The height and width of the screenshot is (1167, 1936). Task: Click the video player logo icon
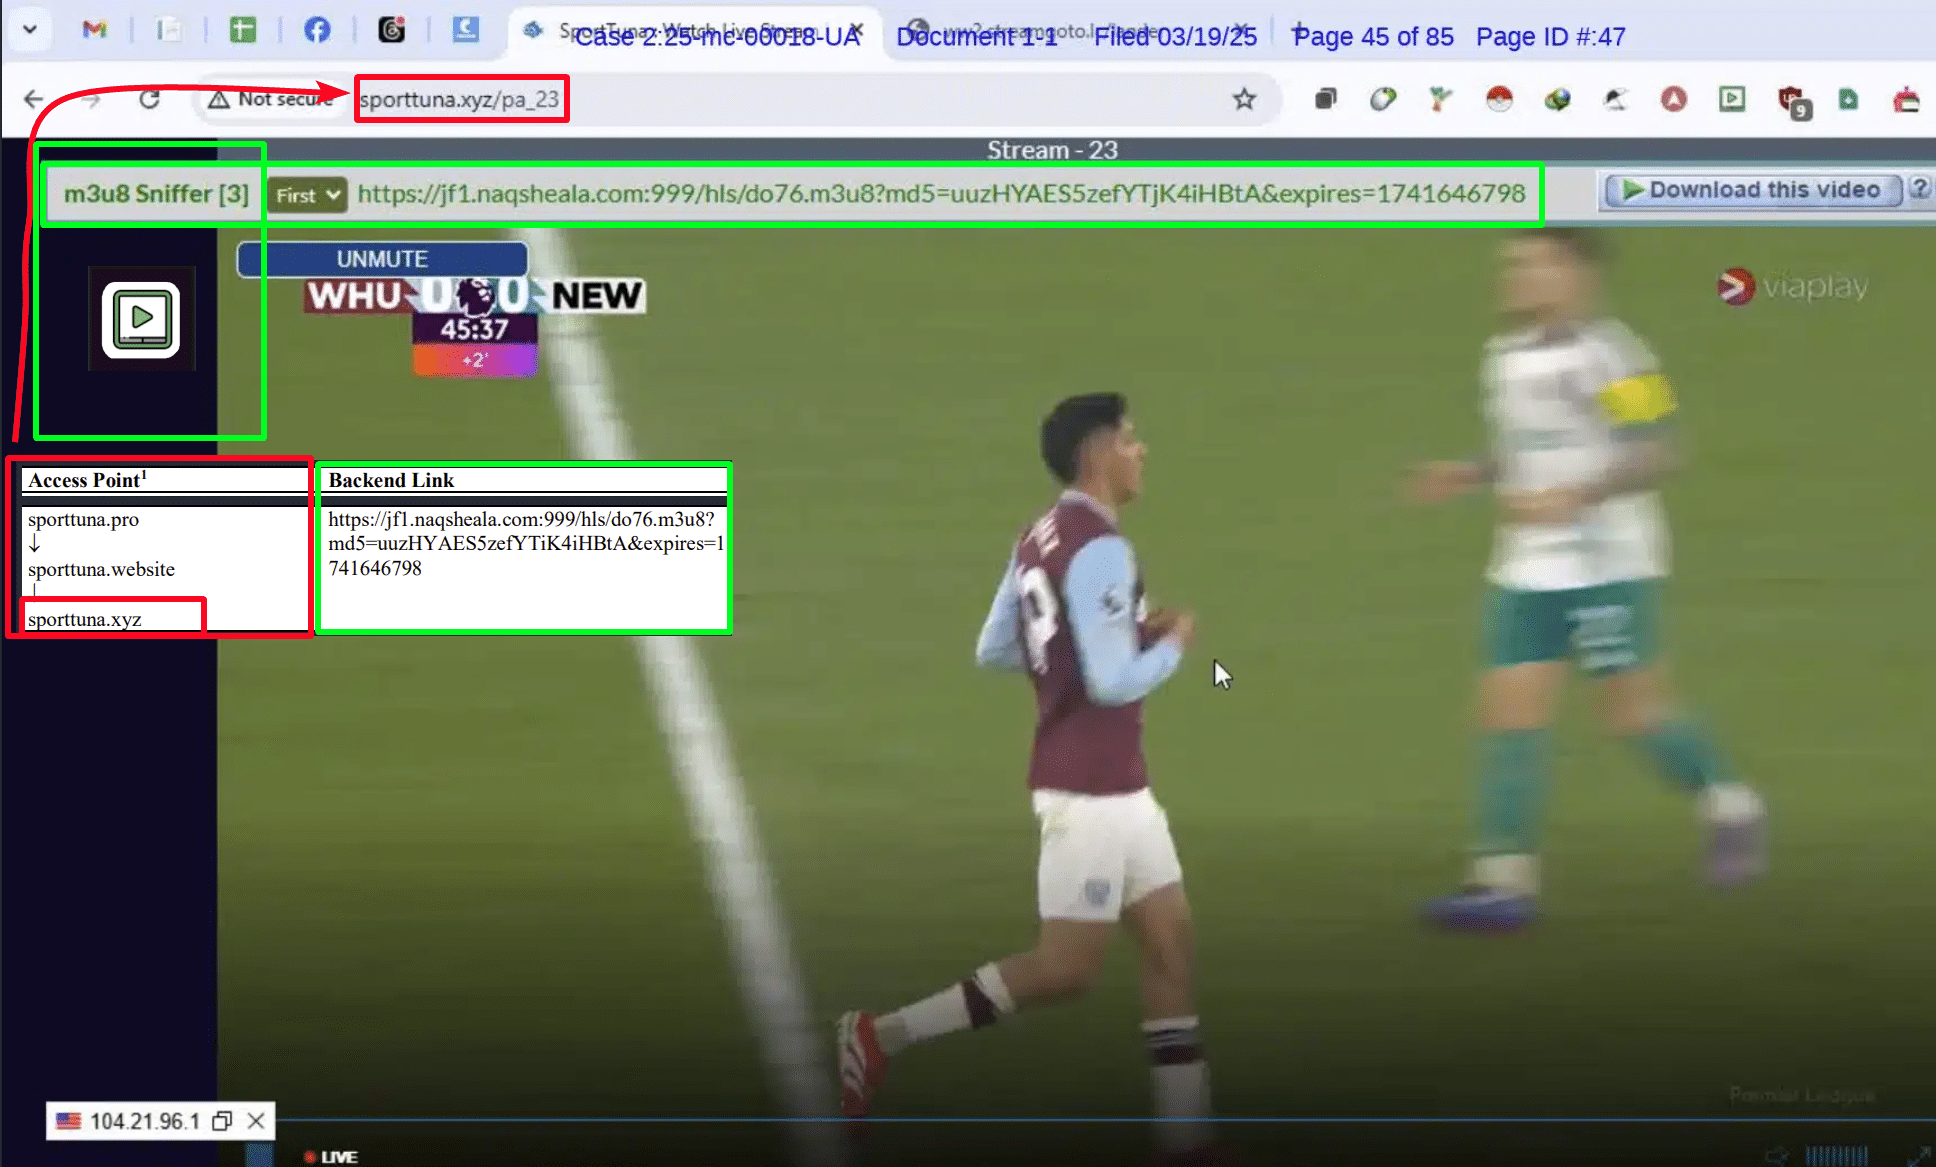pos(141,319)
